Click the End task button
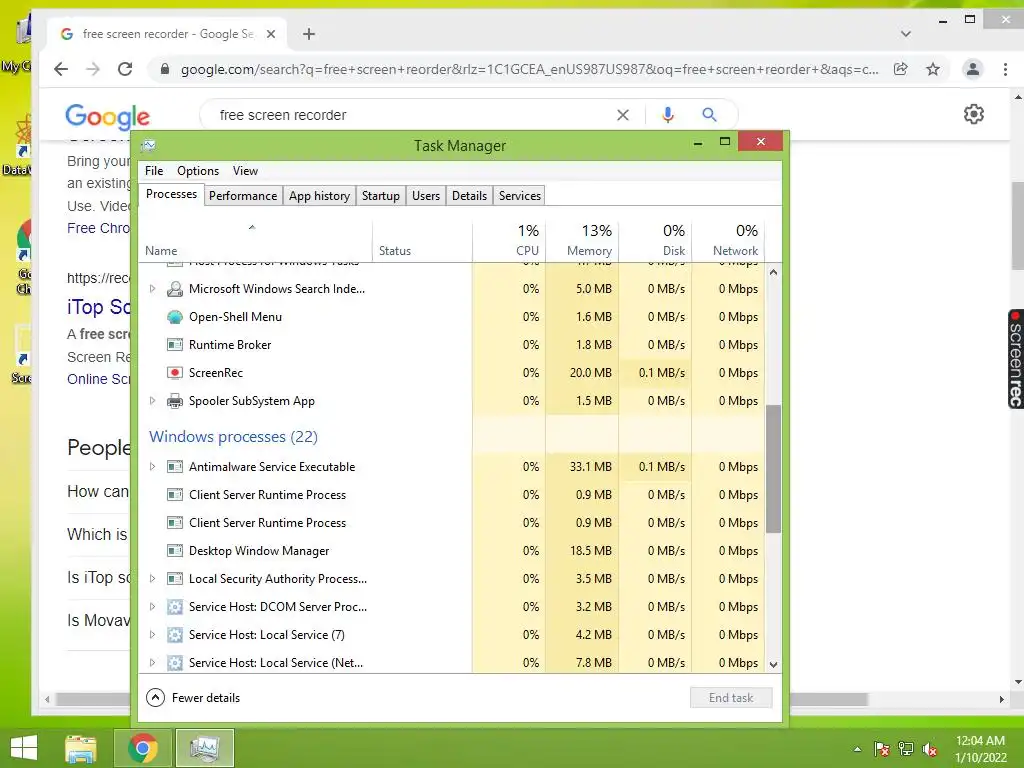 731,697
